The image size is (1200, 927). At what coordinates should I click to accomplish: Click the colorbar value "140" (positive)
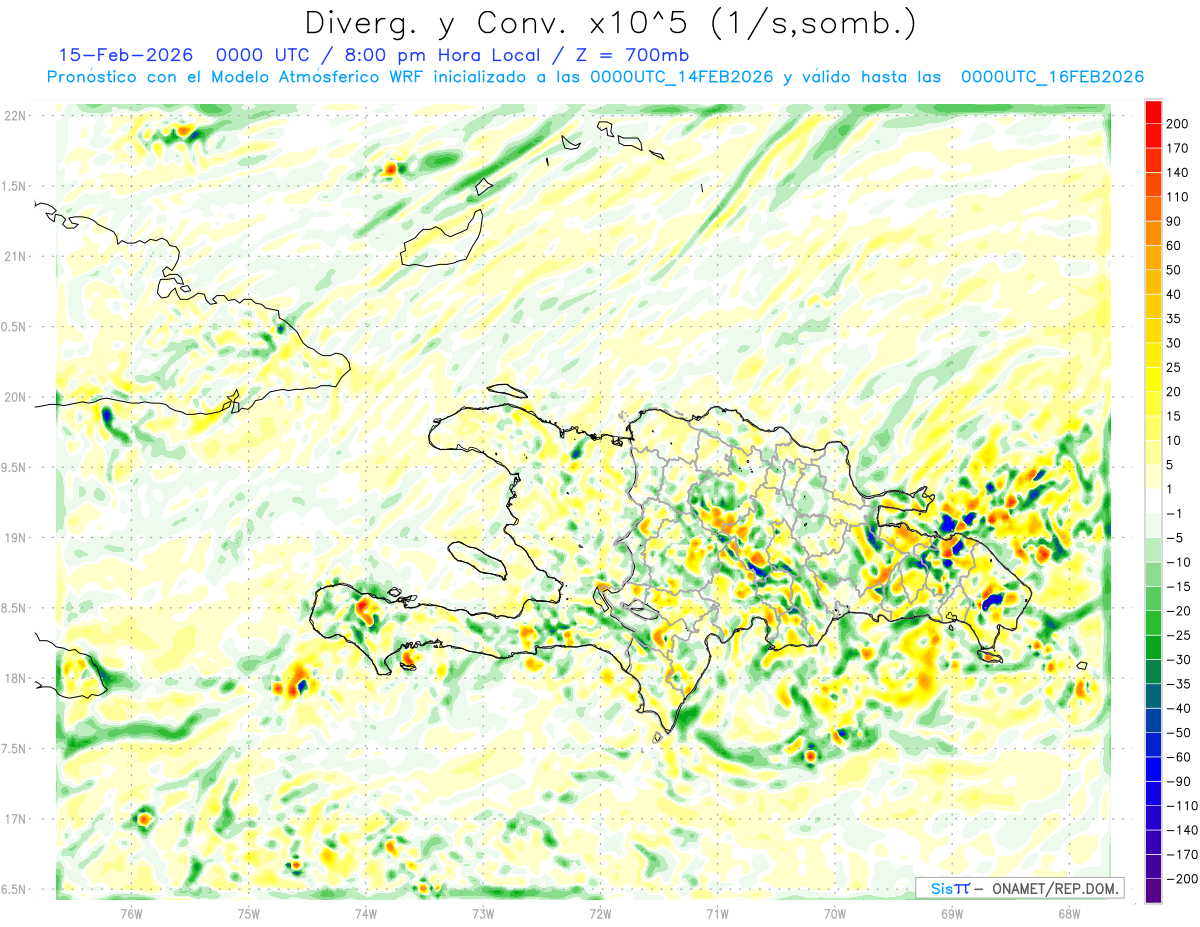pyautogui.click(x=1179, y=173)
